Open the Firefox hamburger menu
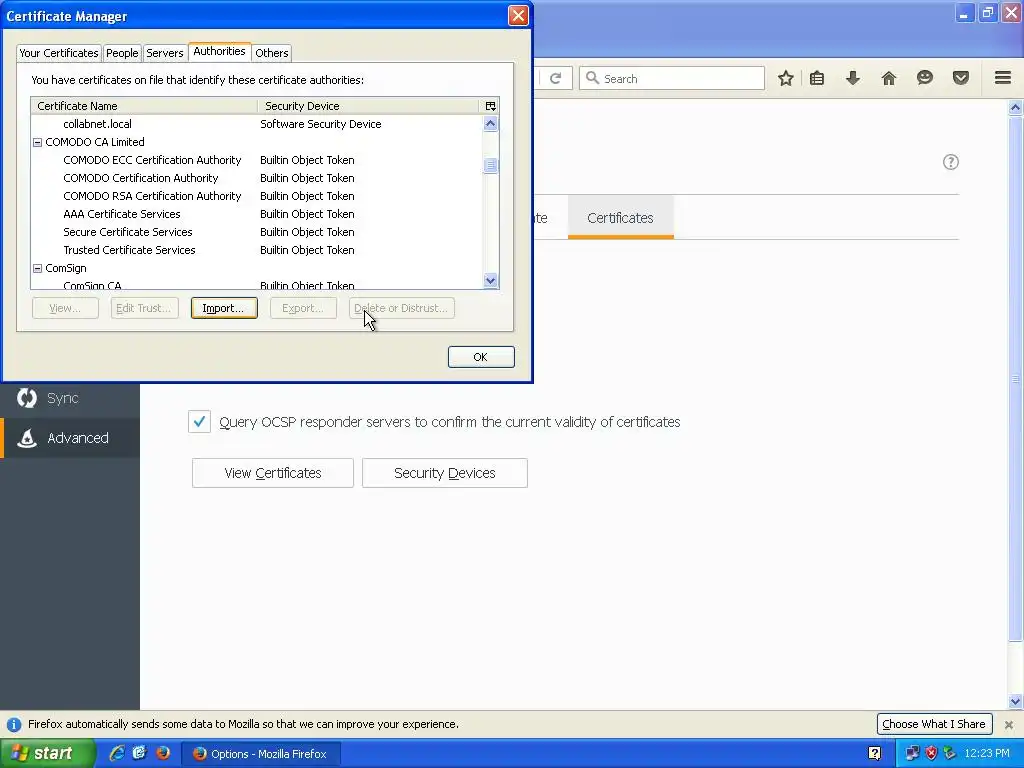 tap(1003, 78)
